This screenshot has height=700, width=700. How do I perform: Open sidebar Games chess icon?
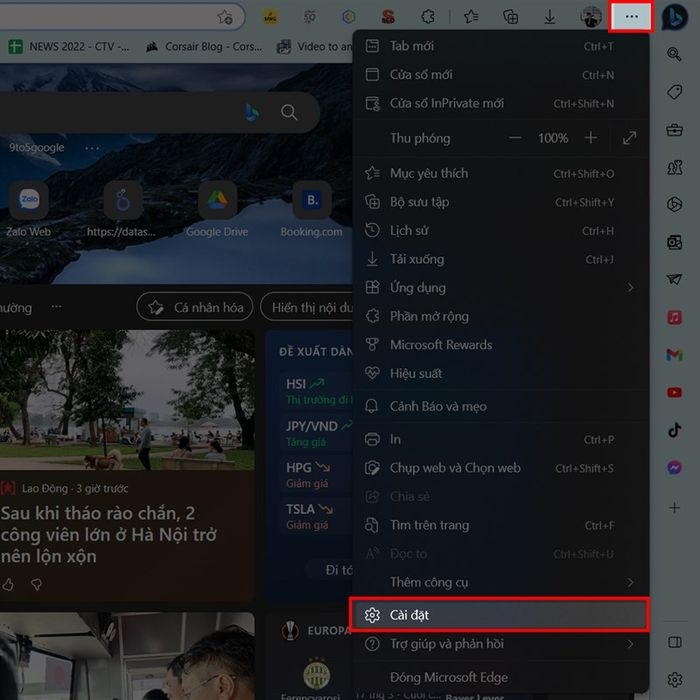click(674, 167)
